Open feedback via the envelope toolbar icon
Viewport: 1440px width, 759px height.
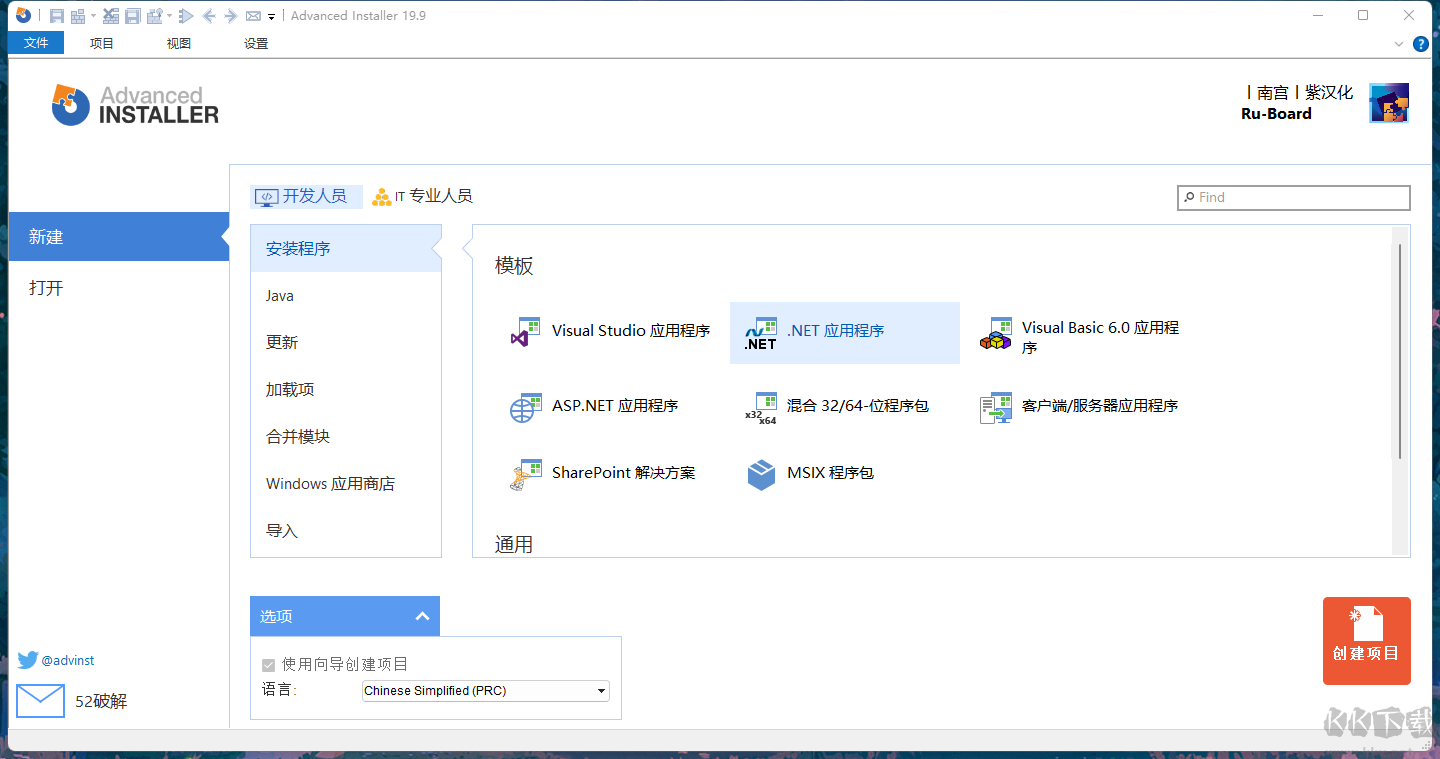[x=252, y=15]
